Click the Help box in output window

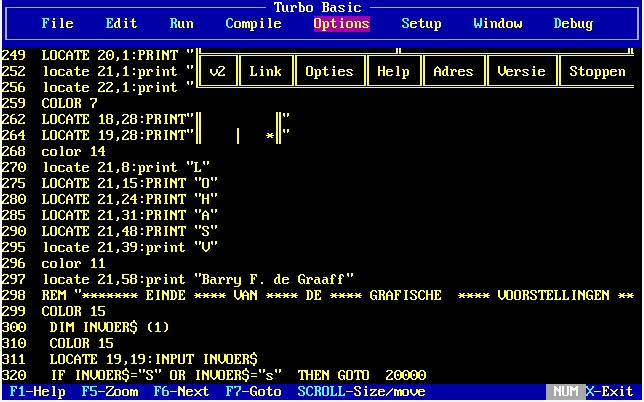tap(393, 71)
